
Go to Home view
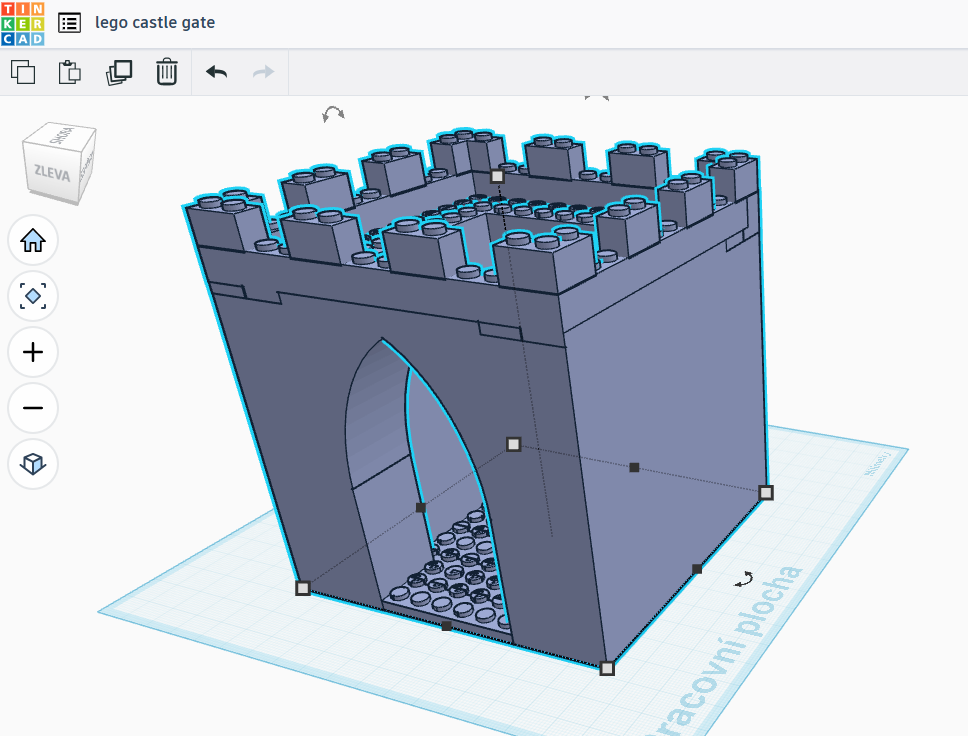tap(33, 240)
